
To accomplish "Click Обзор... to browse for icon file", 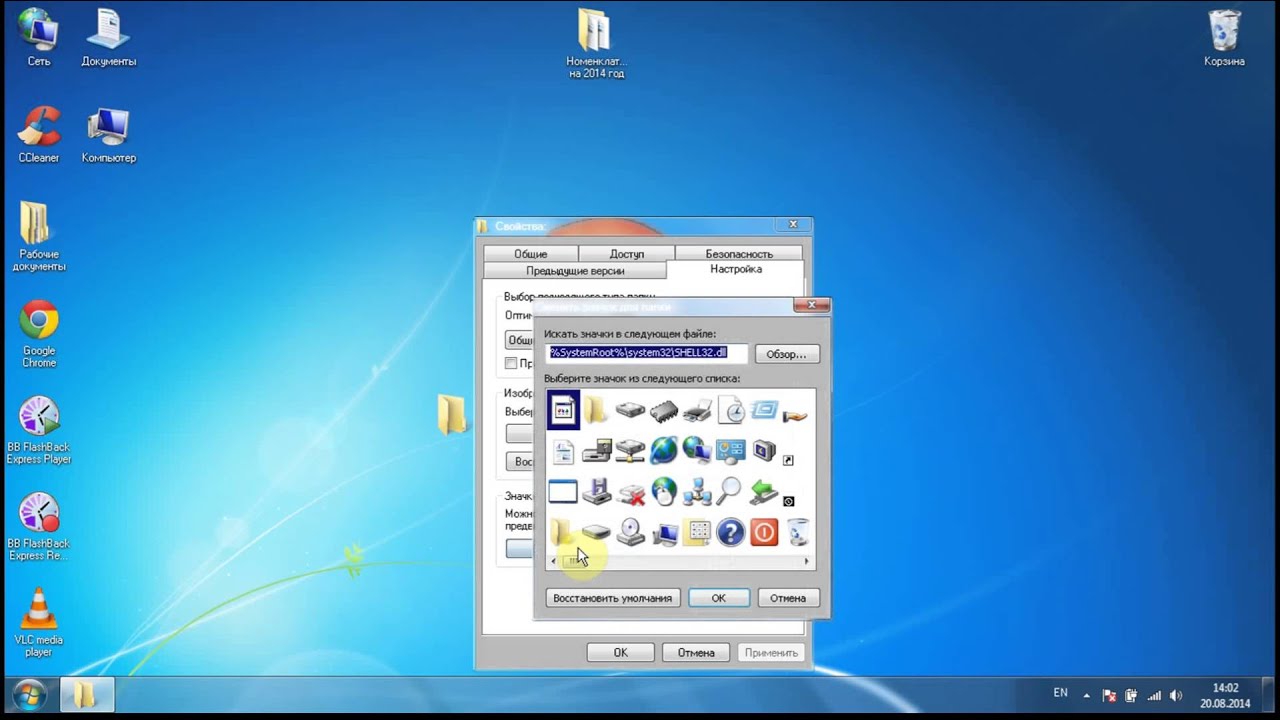I will [x=787, y=354].
